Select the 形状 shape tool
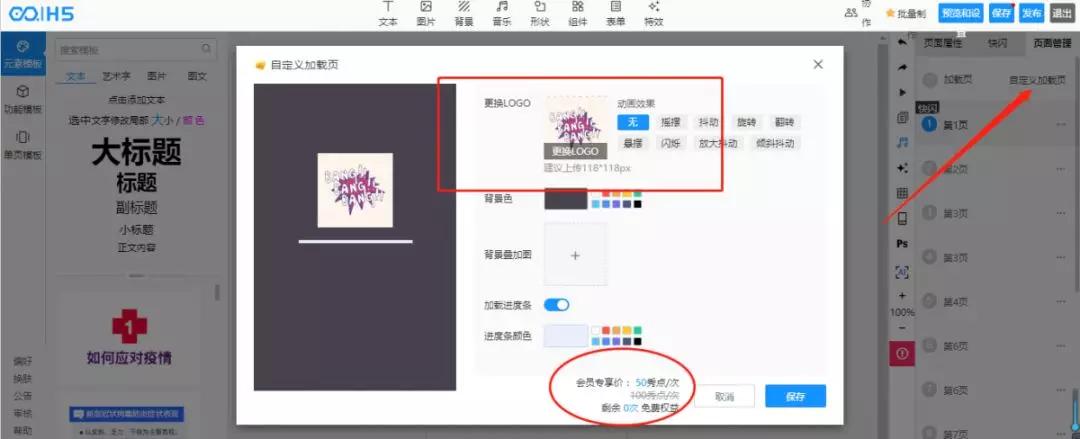Image resolution: width=1080 pixels, height=439 pixels. (540, 14)
